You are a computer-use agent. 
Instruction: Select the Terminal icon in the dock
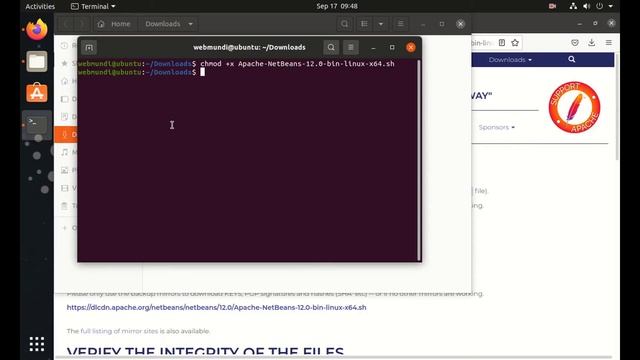37,124
